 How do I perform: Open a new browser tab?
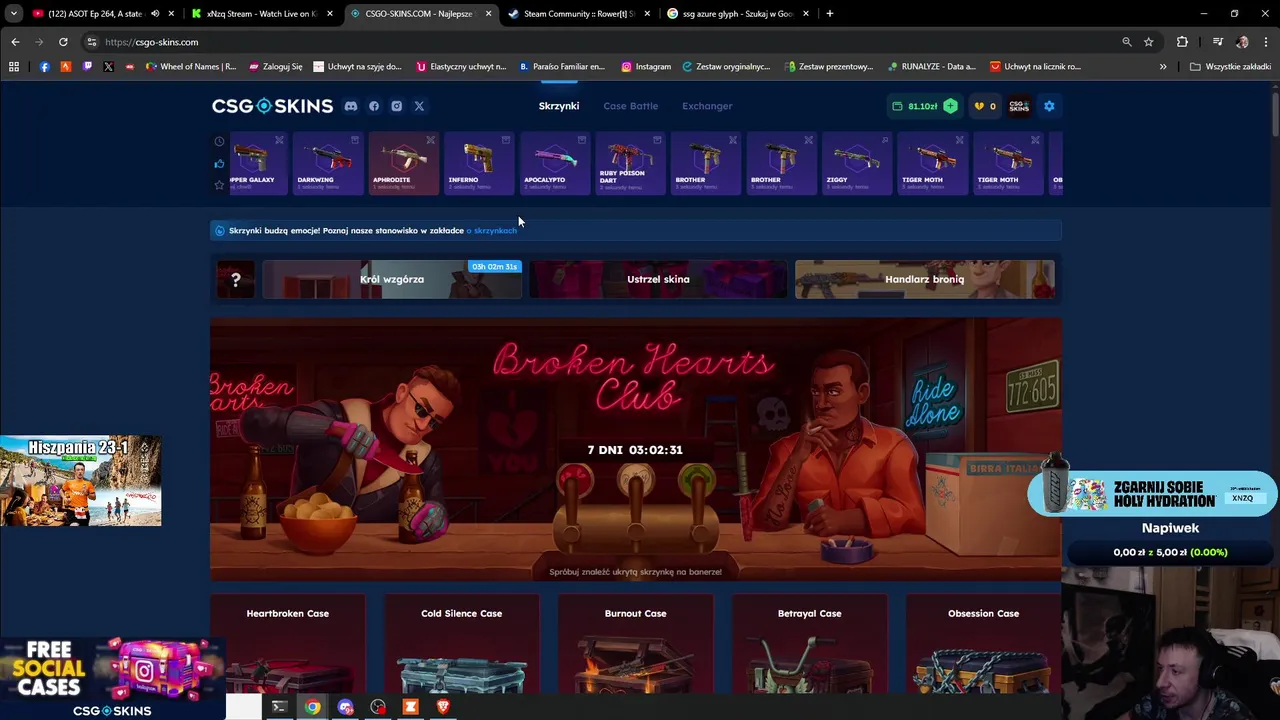[830, 14]
